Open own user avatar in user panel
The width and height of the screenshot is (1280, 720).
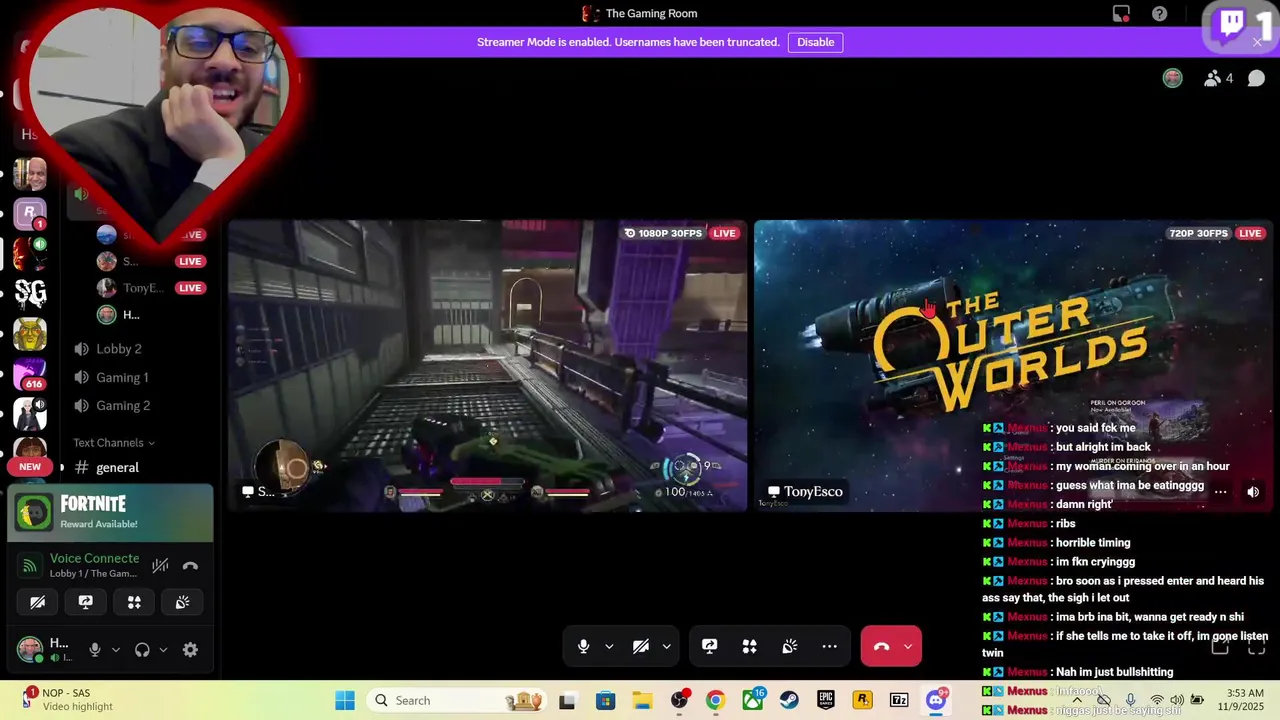tap(30, 649)
